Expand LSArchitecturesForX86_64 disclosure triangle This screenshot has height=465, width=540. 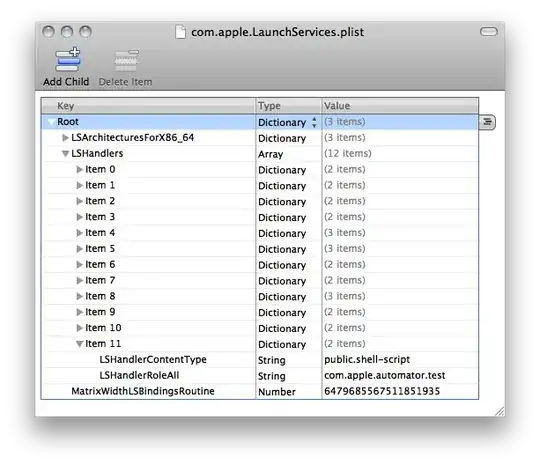tap(65, 138)
